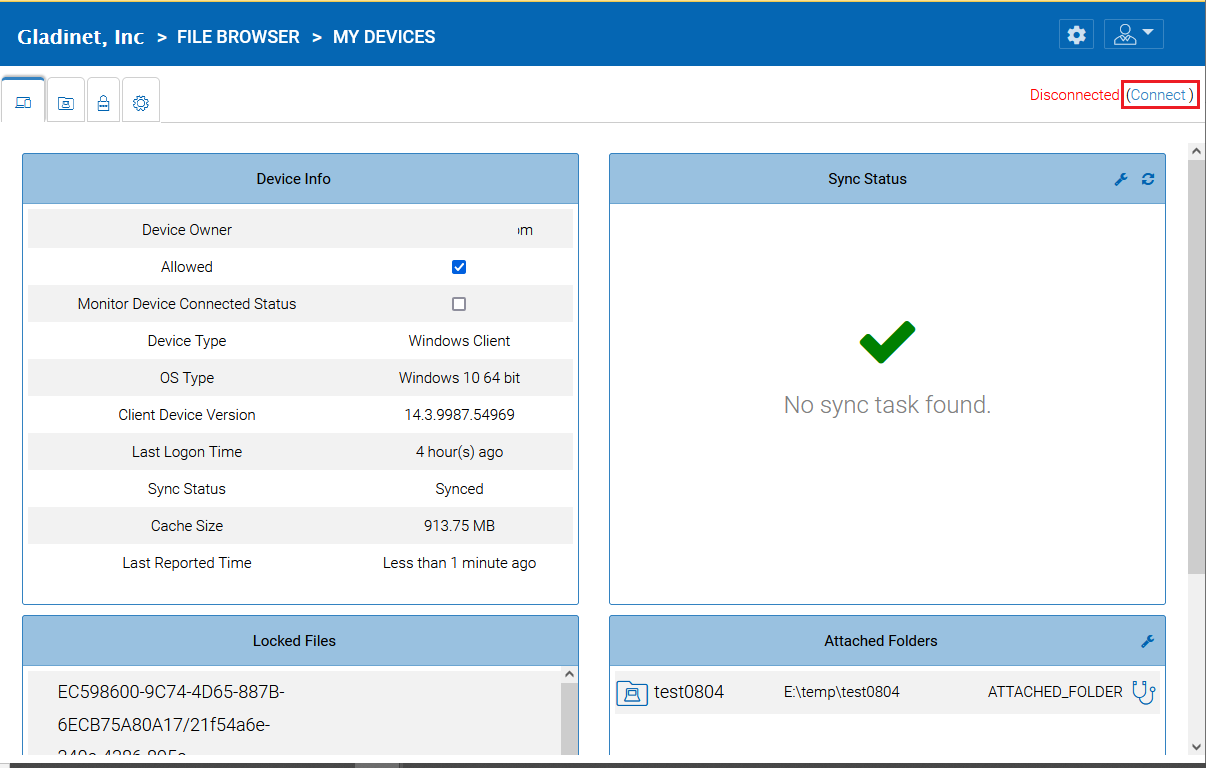Go to FILE BROWSER breadcrumb
This screenshot has width=1206, height=768.
(x=238, y=37)
